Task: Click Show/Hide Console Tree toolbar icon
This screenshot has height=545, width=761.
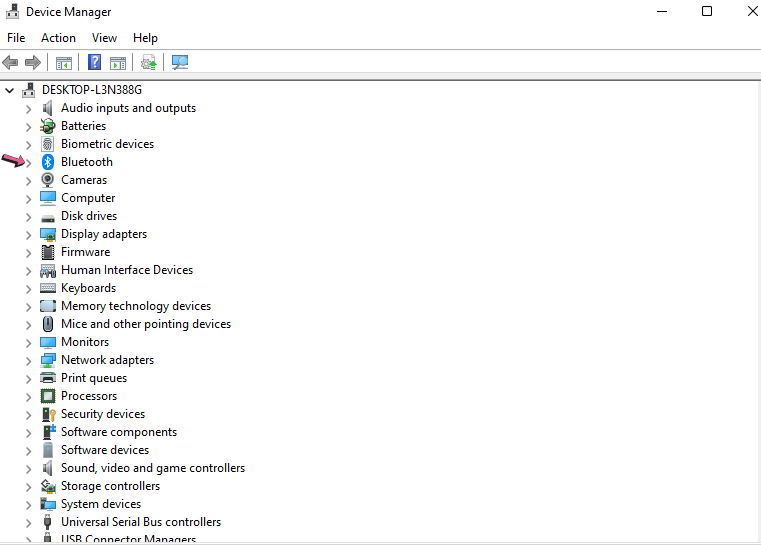Action: 64,63
